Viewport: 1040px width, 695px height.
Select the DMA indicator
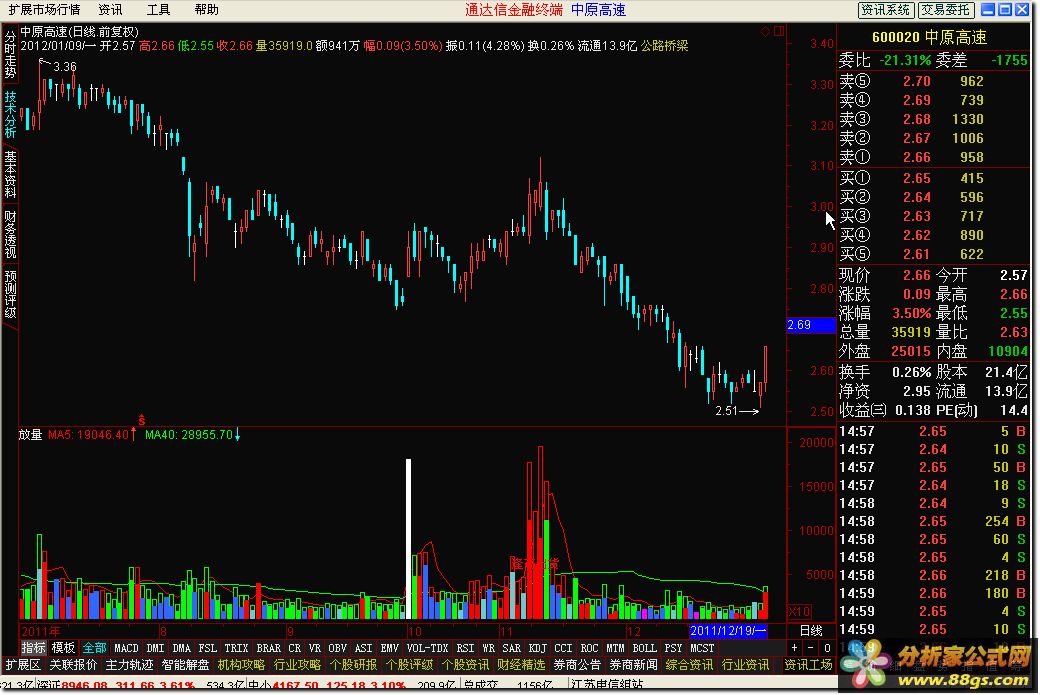coord(181,648)
